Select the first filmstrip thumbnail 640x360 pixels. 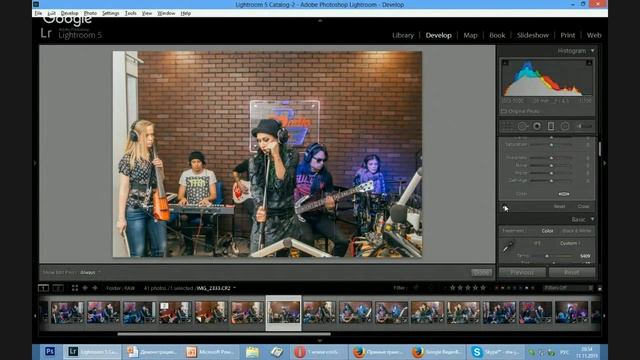pos(67,312)
